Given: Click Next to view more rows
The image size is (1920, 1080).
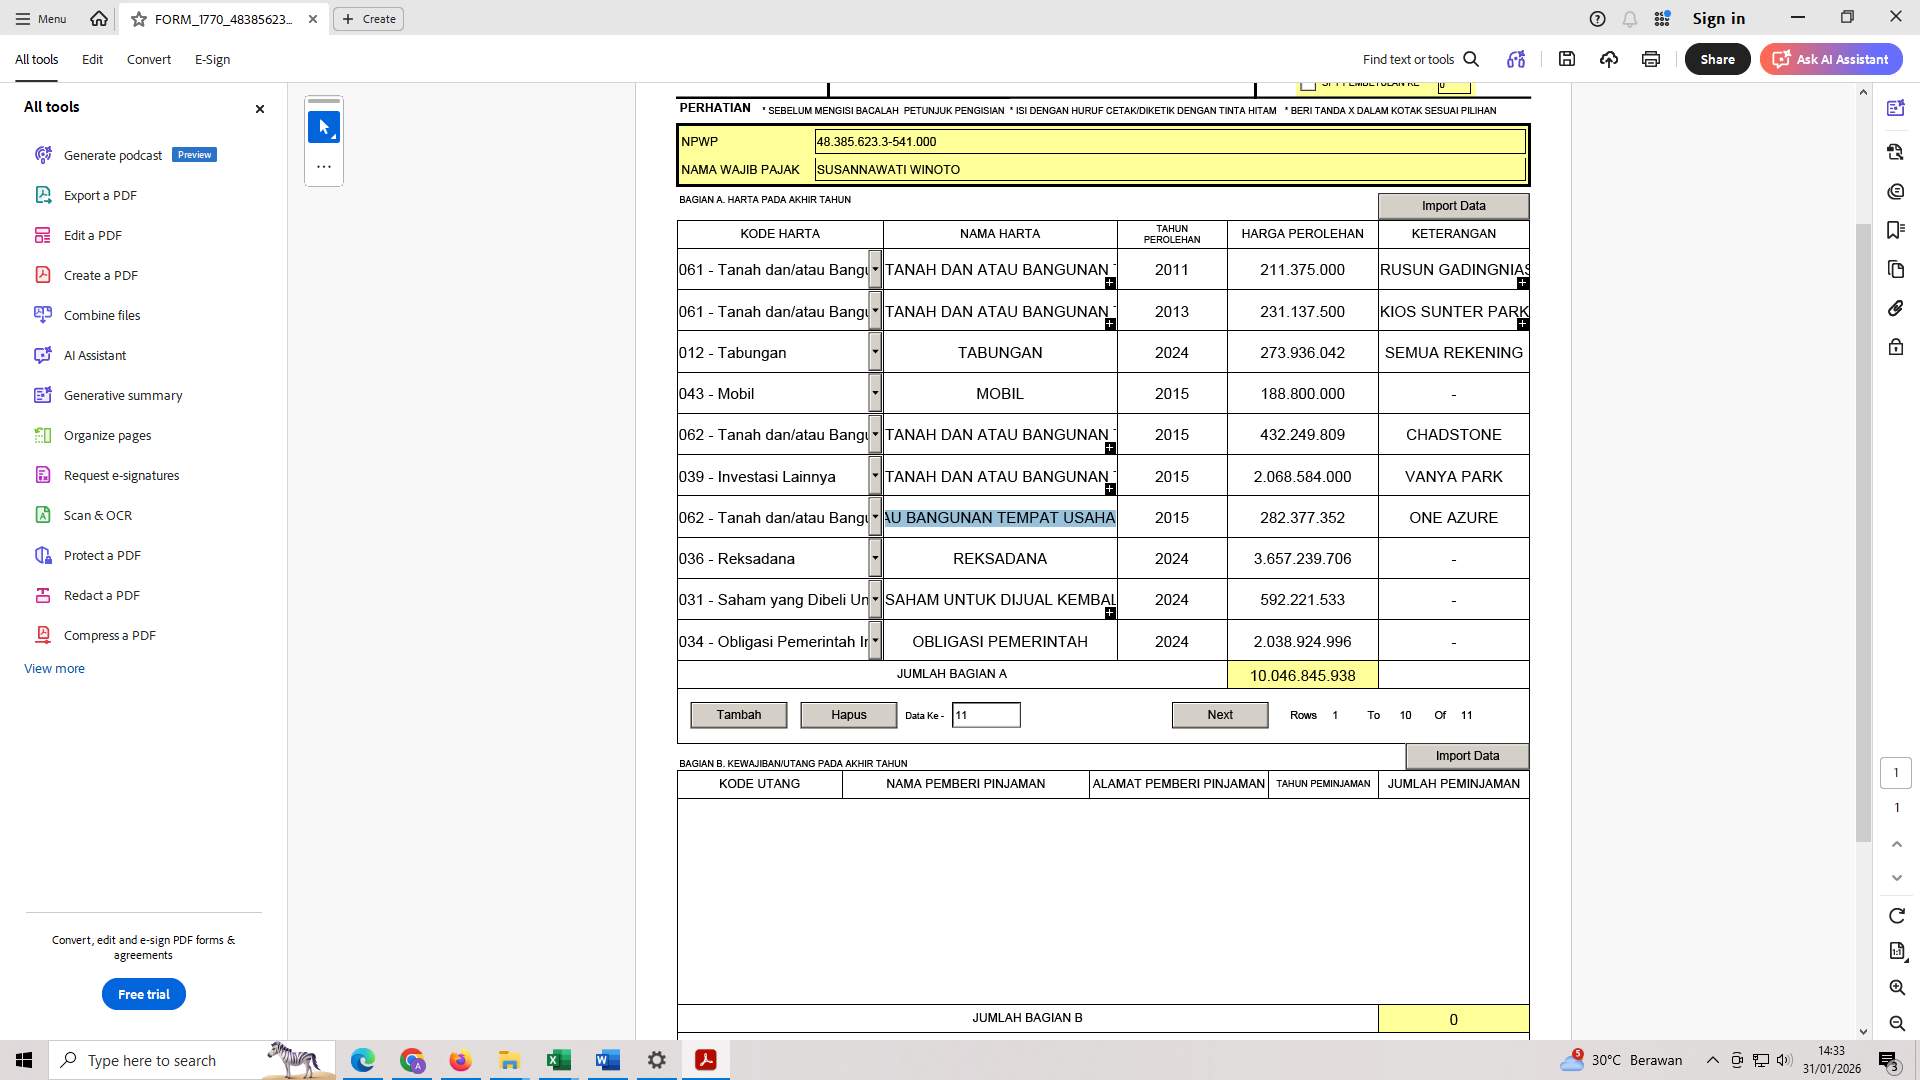Looking at the screenshot, I should pyautogui.click(x=1219, y=714).
